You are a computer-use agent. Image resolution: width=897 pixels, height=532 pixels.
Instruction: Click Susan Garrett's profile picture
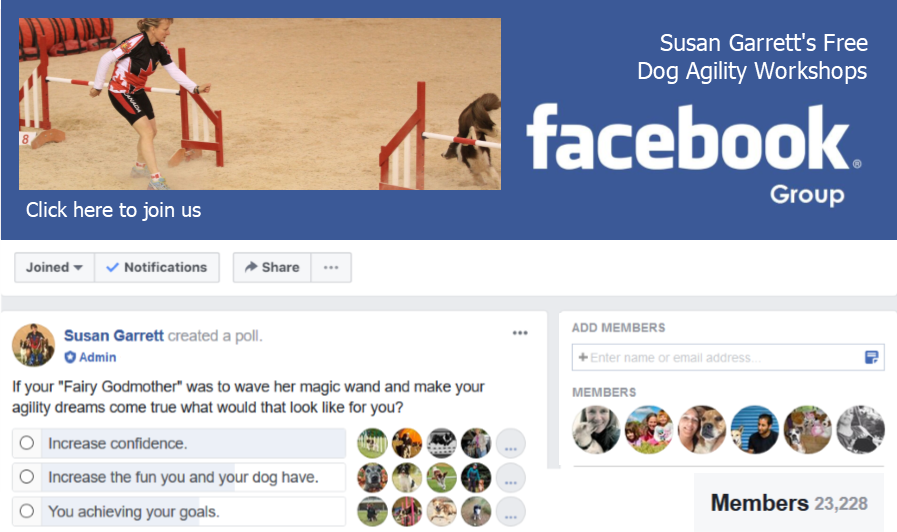point(33,345)
